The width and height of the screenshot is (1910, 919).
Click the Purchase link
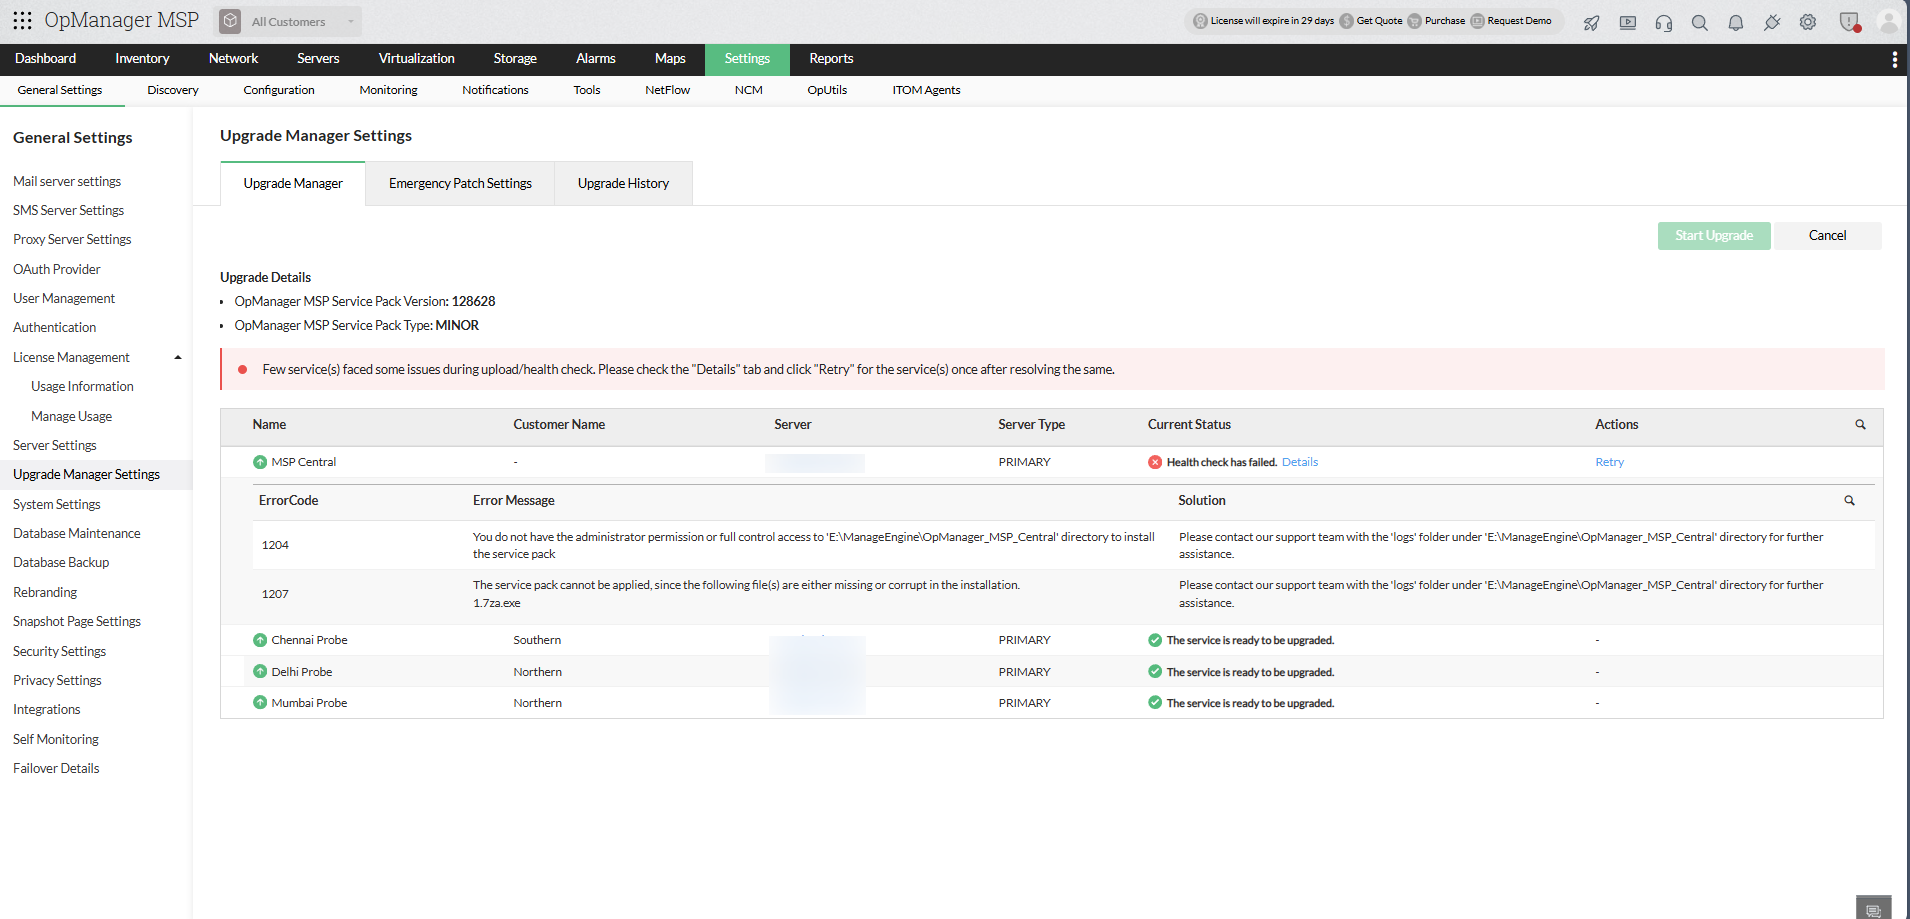[x=1445, y=21]
